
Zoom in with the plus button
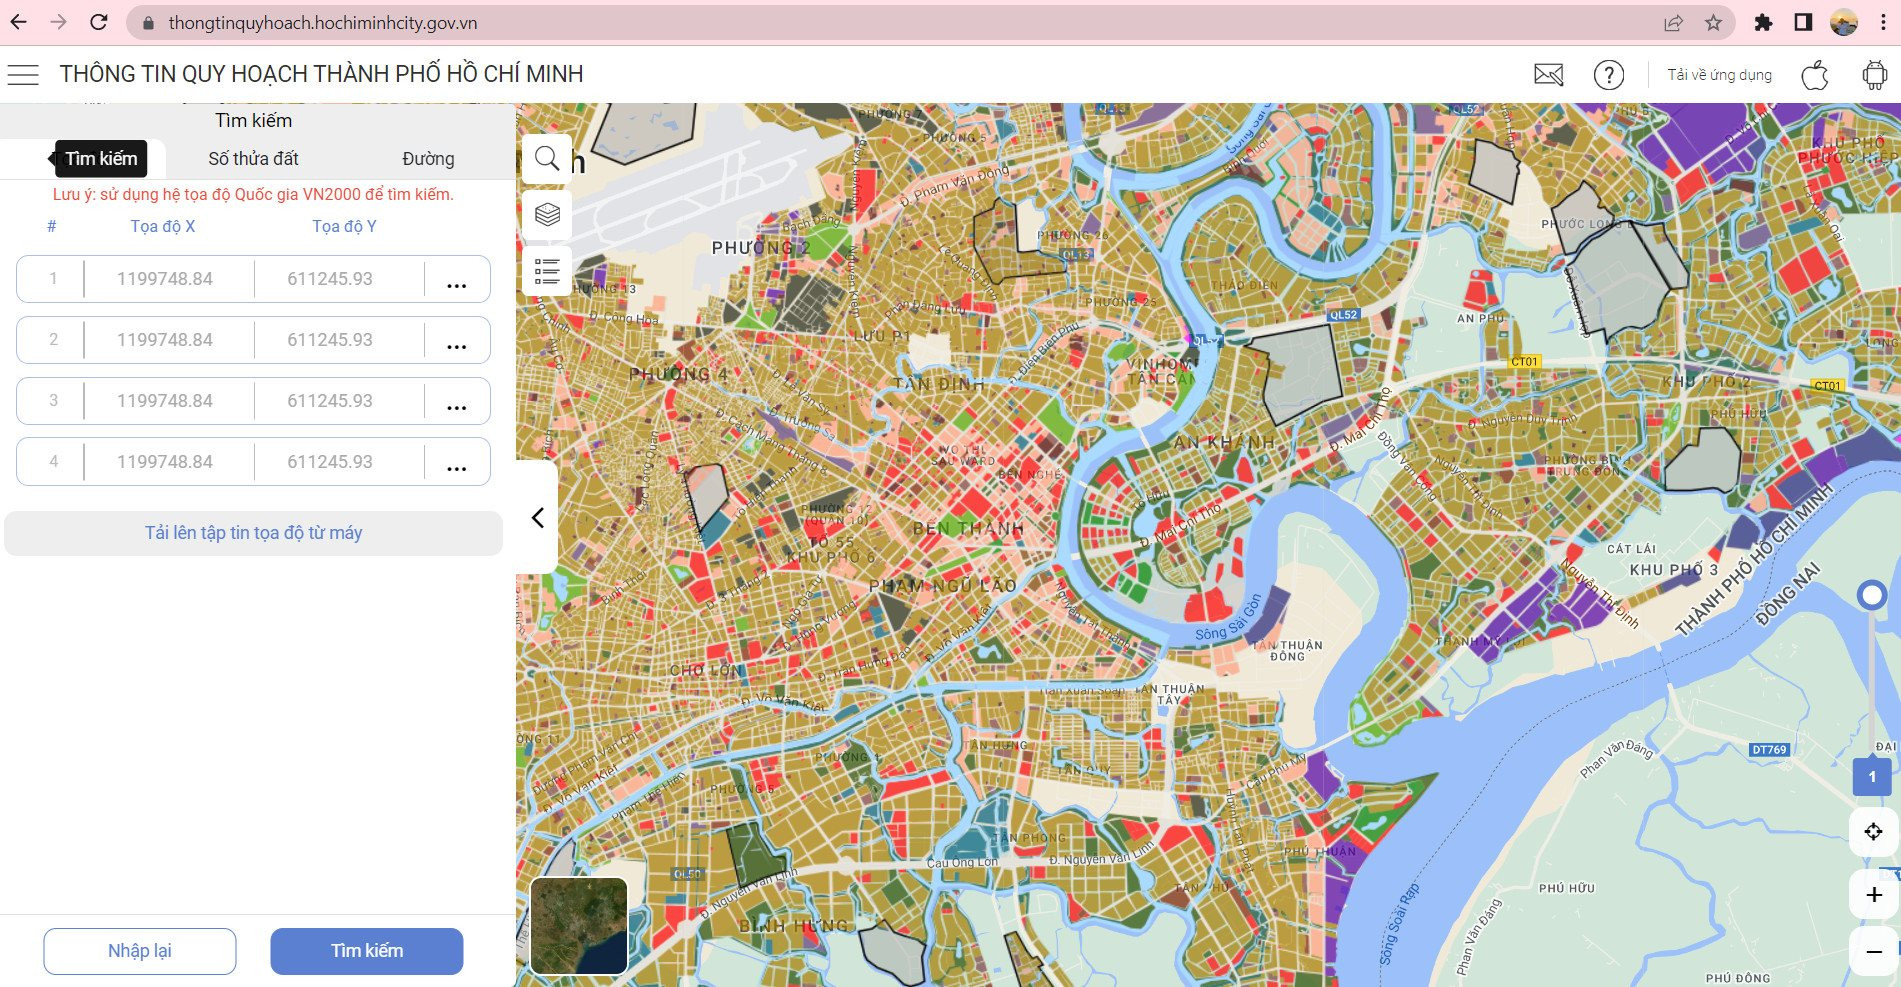point(1874,895)
